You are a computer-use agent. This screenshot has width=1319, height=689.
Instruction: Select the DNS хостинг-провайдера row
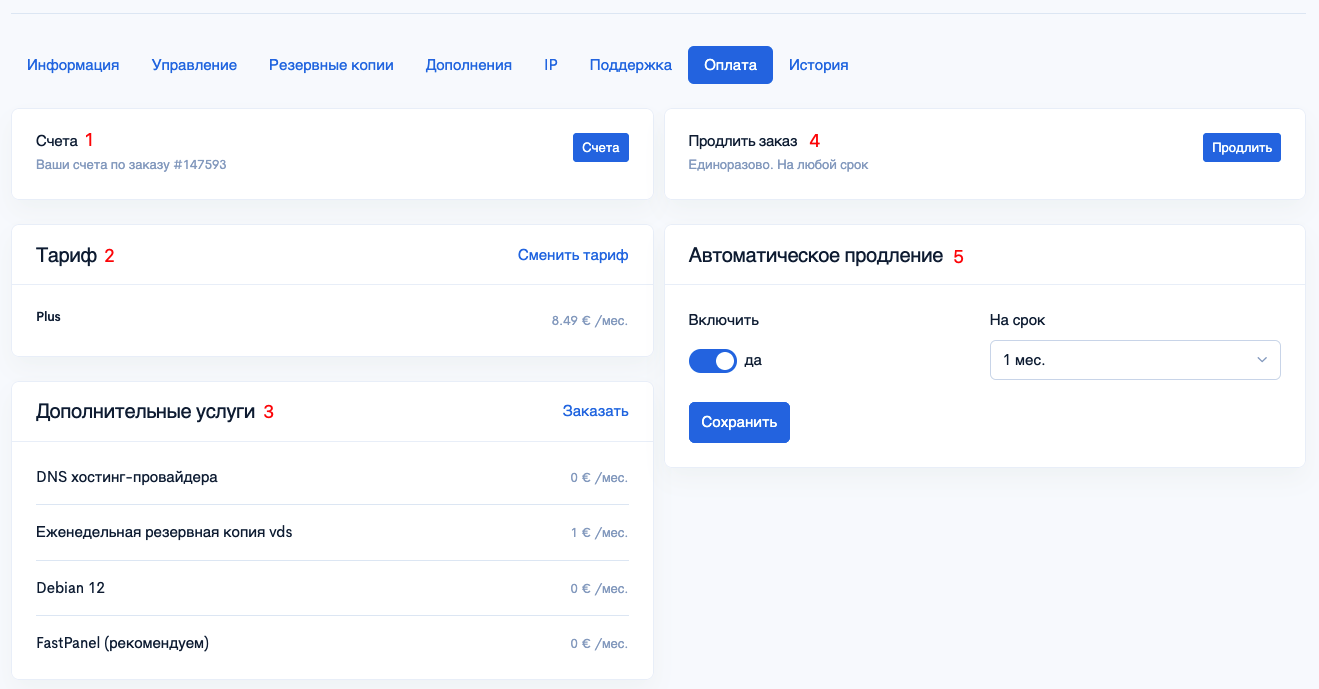point(332,477)
